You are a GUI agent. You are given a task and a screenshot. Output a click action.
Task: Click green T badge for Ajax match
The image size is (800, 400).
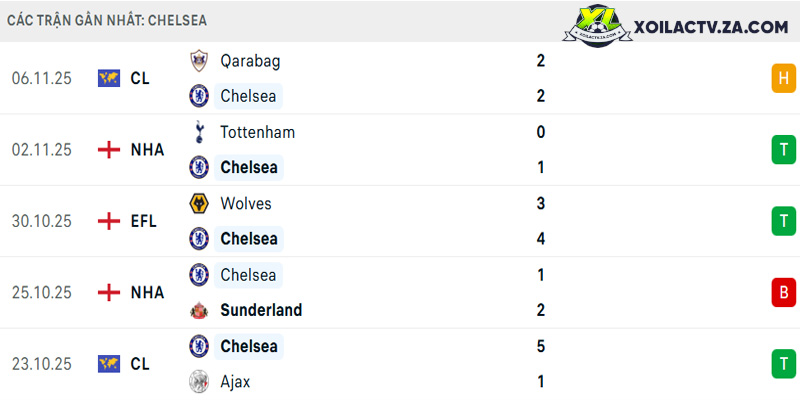(784, 364)
